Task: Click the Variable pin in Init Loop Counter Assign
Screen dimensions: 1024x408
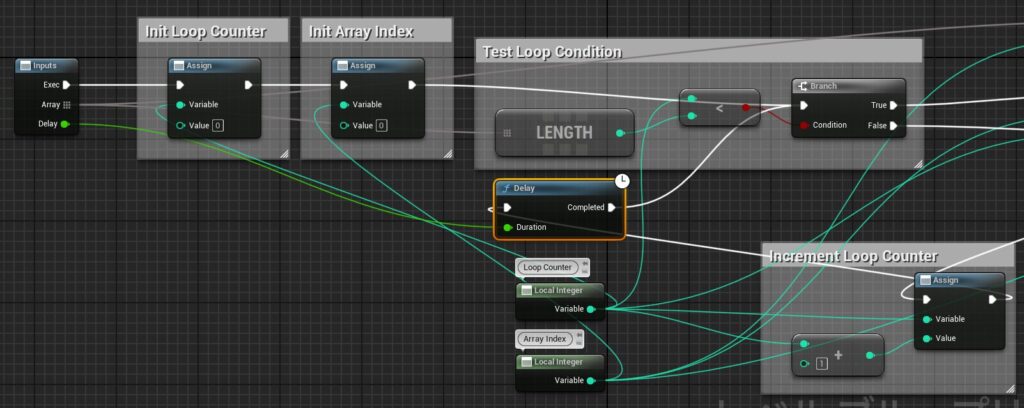Action: coord(180,105)
